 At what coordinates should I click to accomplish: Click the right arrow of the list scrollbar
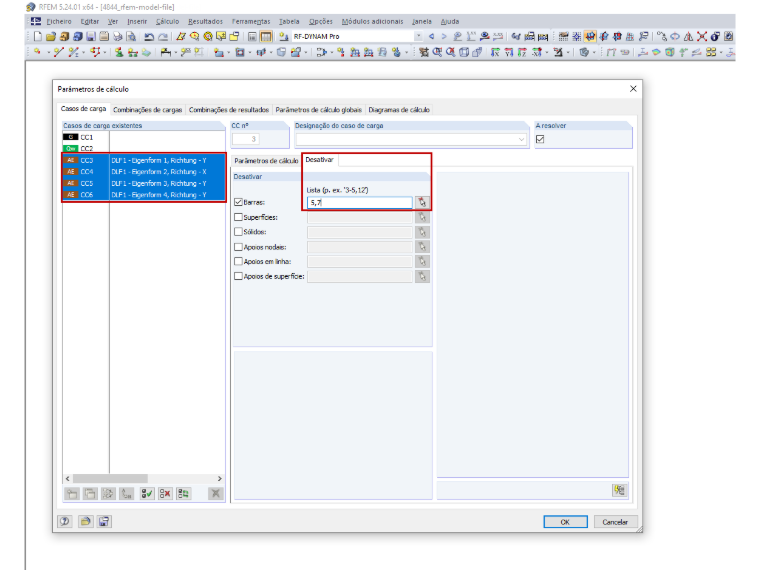click(x=220, y=478)
